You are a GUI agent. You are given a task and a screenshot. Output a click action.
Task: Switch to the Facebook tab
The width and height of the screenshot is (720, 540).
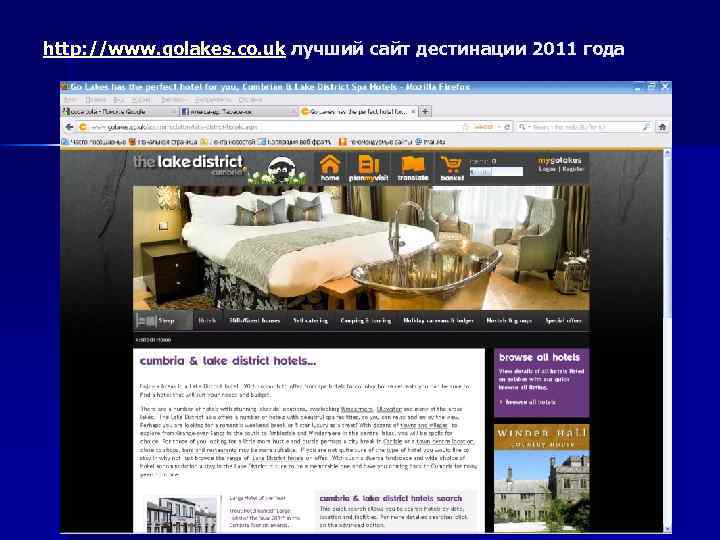point(238,111)
